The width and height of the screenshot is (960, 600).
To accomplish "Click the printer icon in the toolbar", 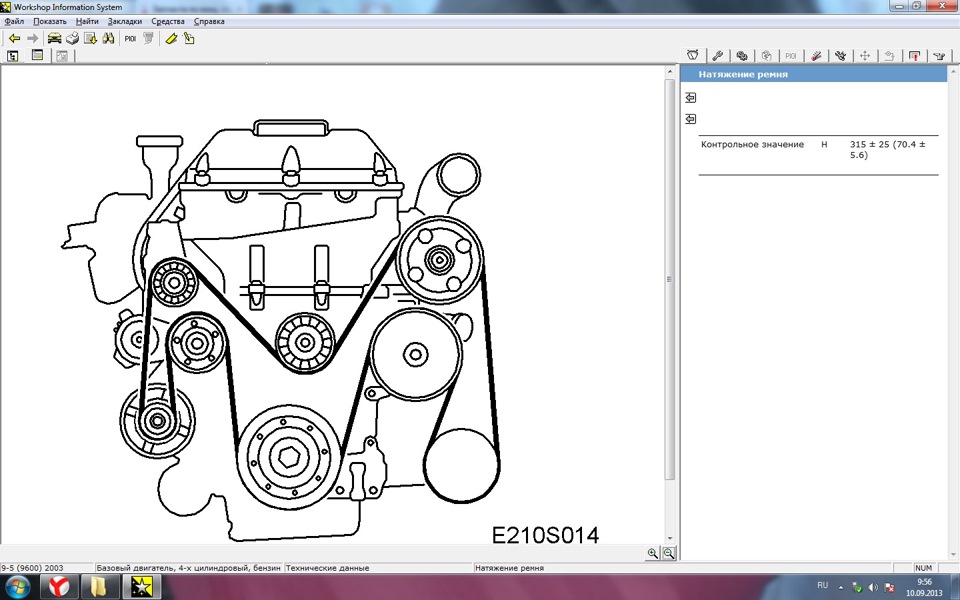I will click(72, 38).
